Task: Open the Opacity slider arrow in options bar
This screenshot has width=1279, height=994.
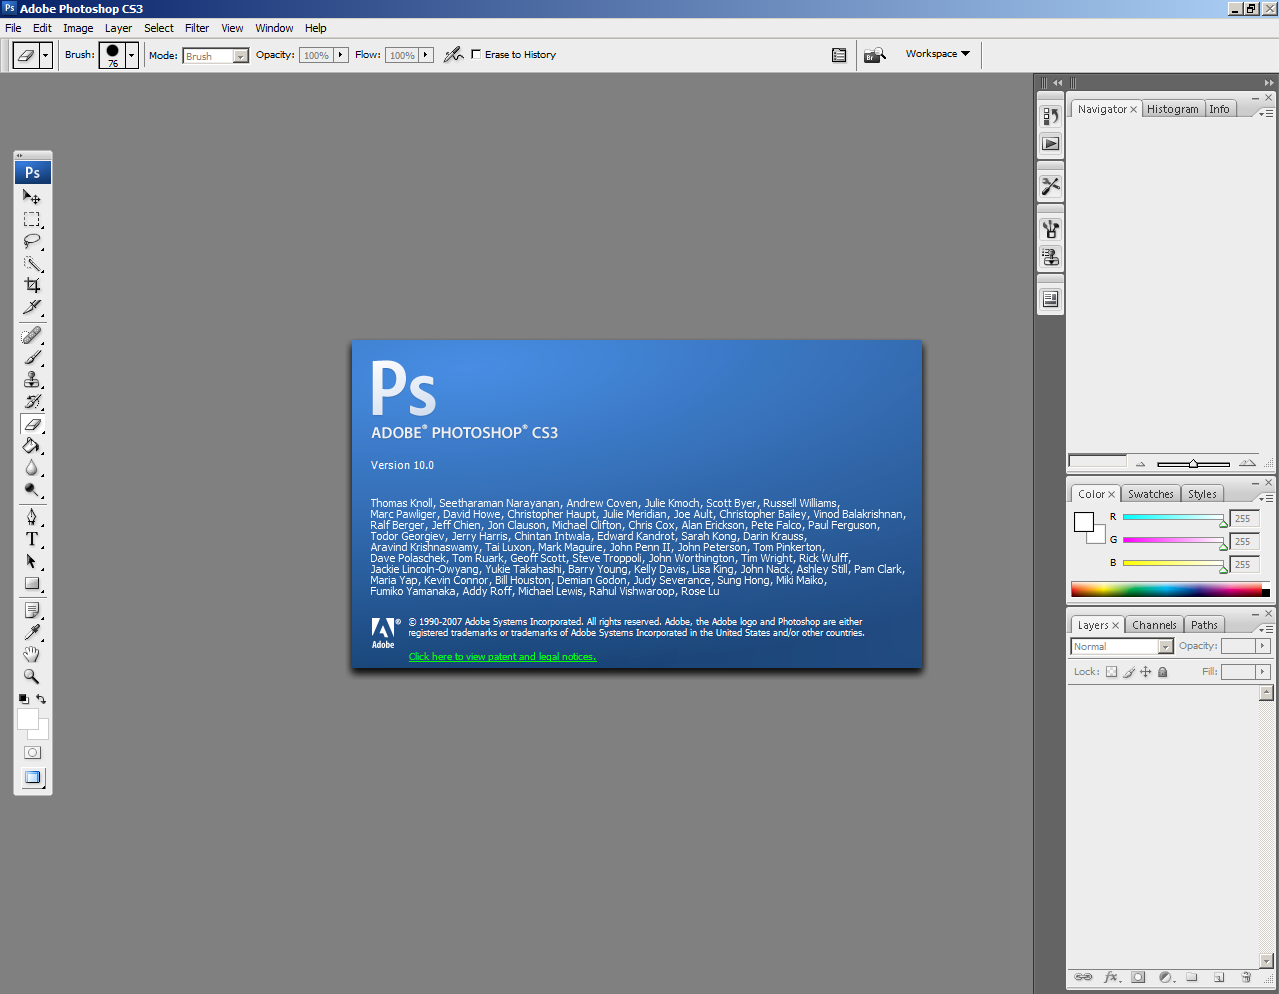Action: point(341,55)
